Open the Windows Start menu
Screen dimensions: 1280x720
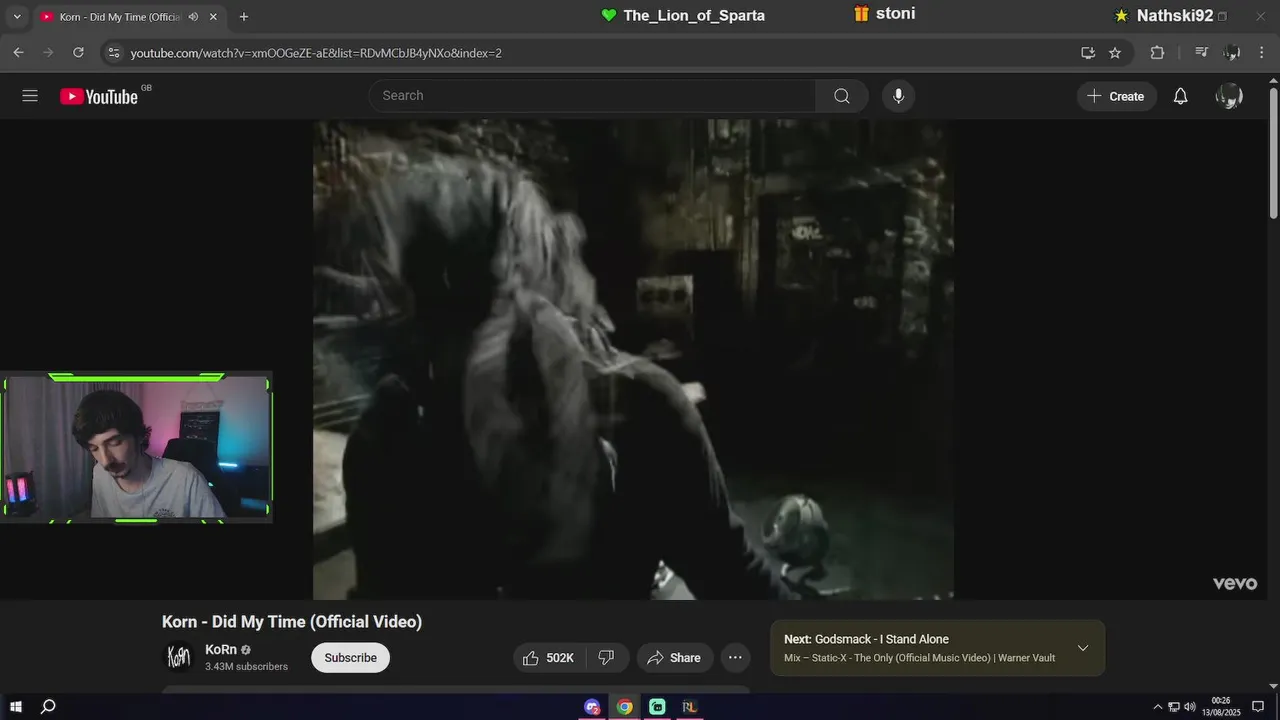(x=16, y=707)
